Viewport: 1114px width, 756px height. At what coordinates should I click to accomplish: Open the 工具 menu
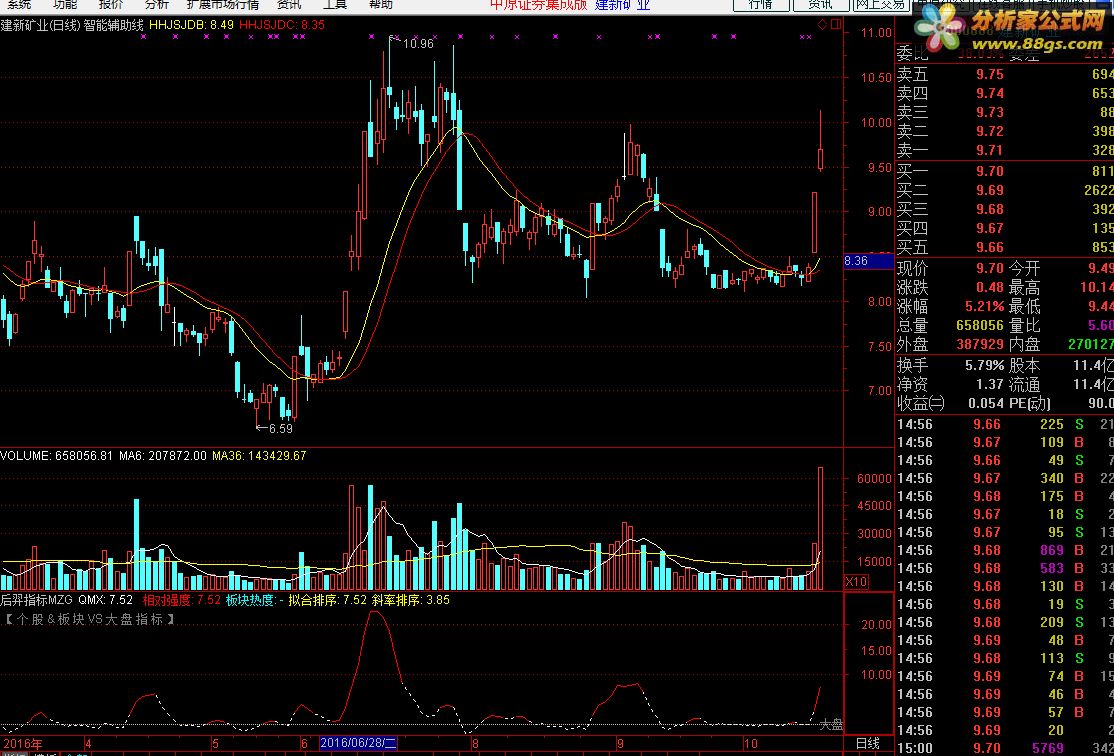pyautogui.click(x=335, y=4)
